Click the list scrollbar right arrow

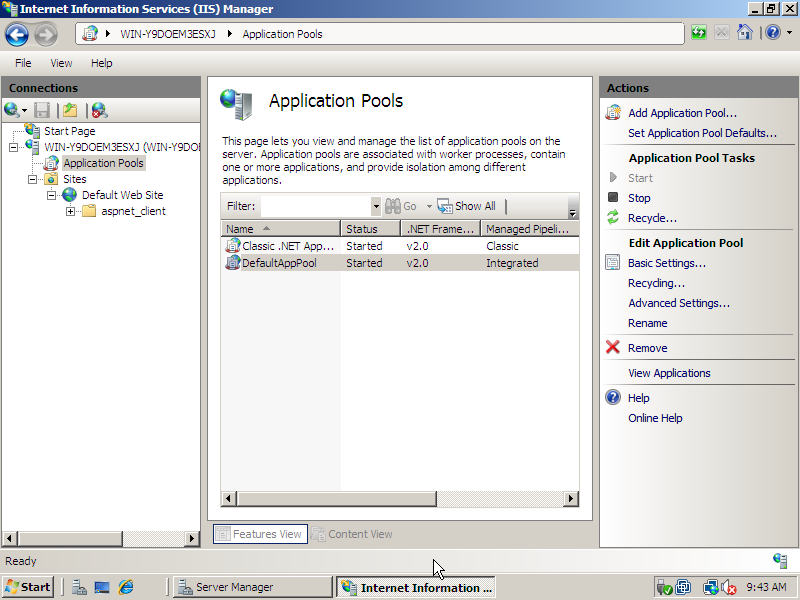click(571, 498)
